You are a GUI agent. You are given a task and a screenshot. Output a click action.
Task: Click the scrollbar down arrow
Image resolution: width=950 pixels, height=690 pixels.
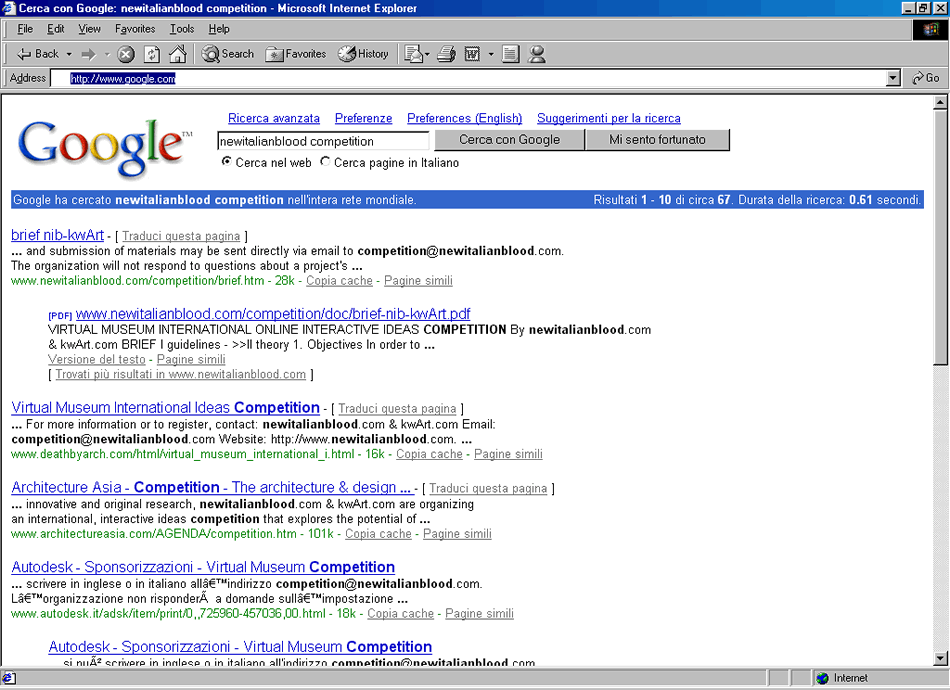coord(940,658)
